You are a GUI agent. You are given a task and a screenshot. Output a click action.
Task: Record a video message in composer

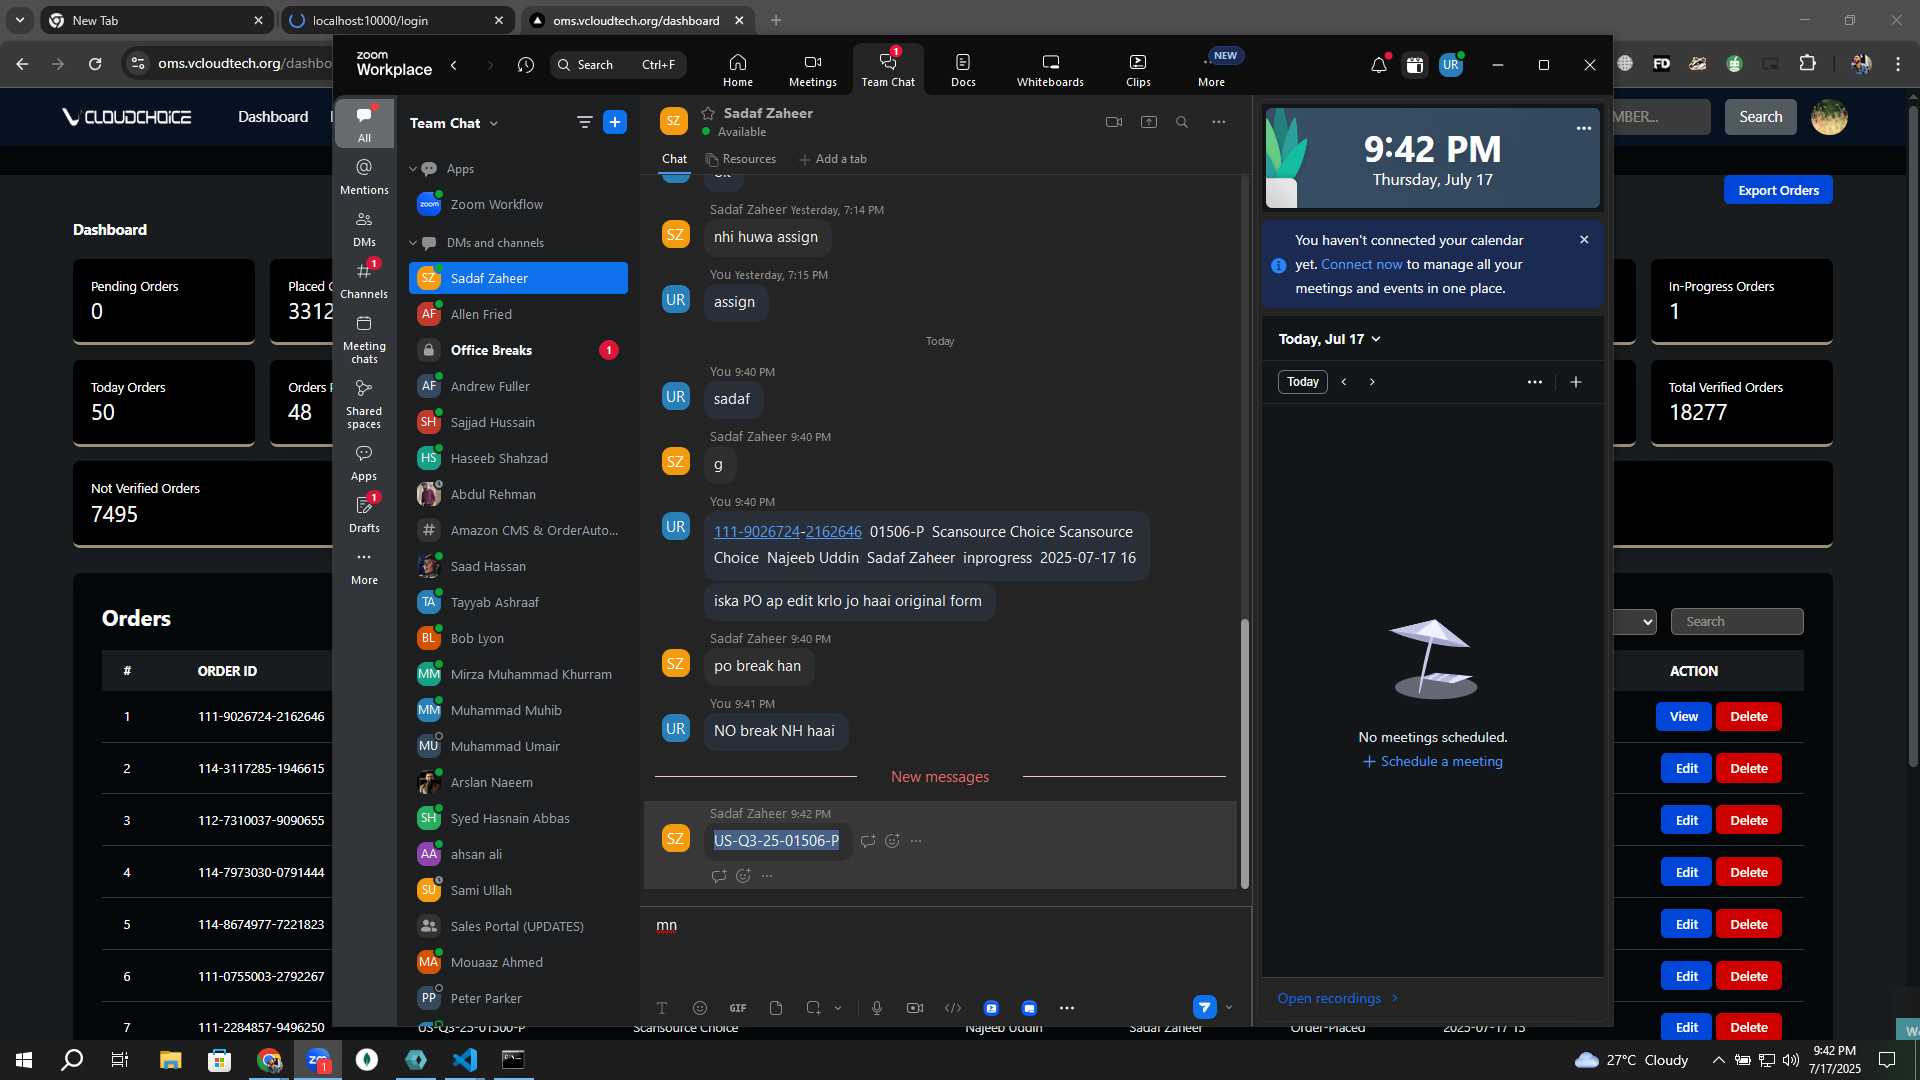coord(915,1008)
